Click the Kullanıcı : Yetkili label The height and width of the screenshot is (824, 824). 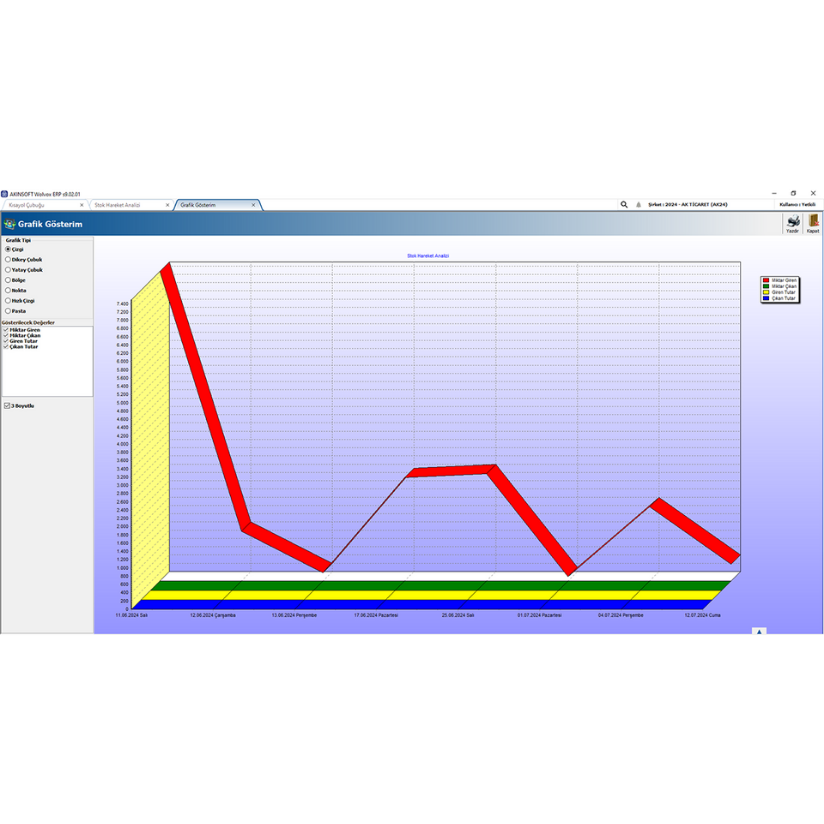[x=798, y=205]
